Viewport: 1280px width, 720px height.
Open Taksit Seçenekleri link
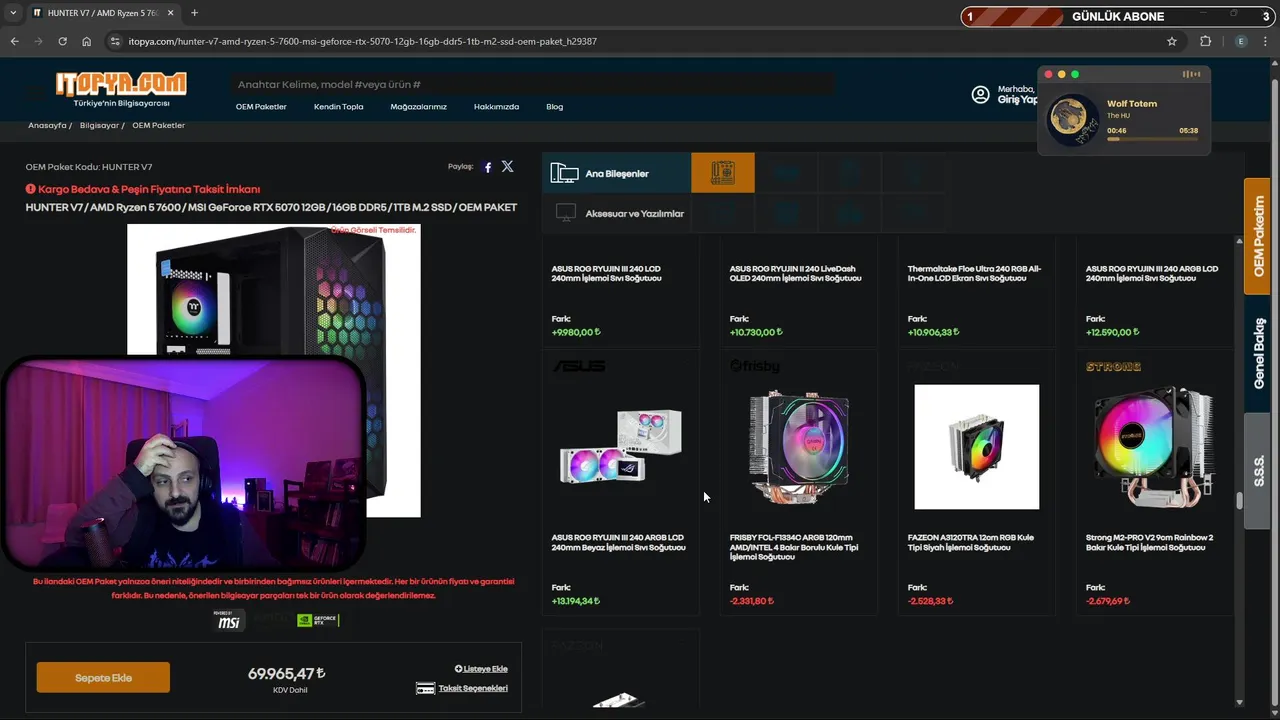coord(473,688)
